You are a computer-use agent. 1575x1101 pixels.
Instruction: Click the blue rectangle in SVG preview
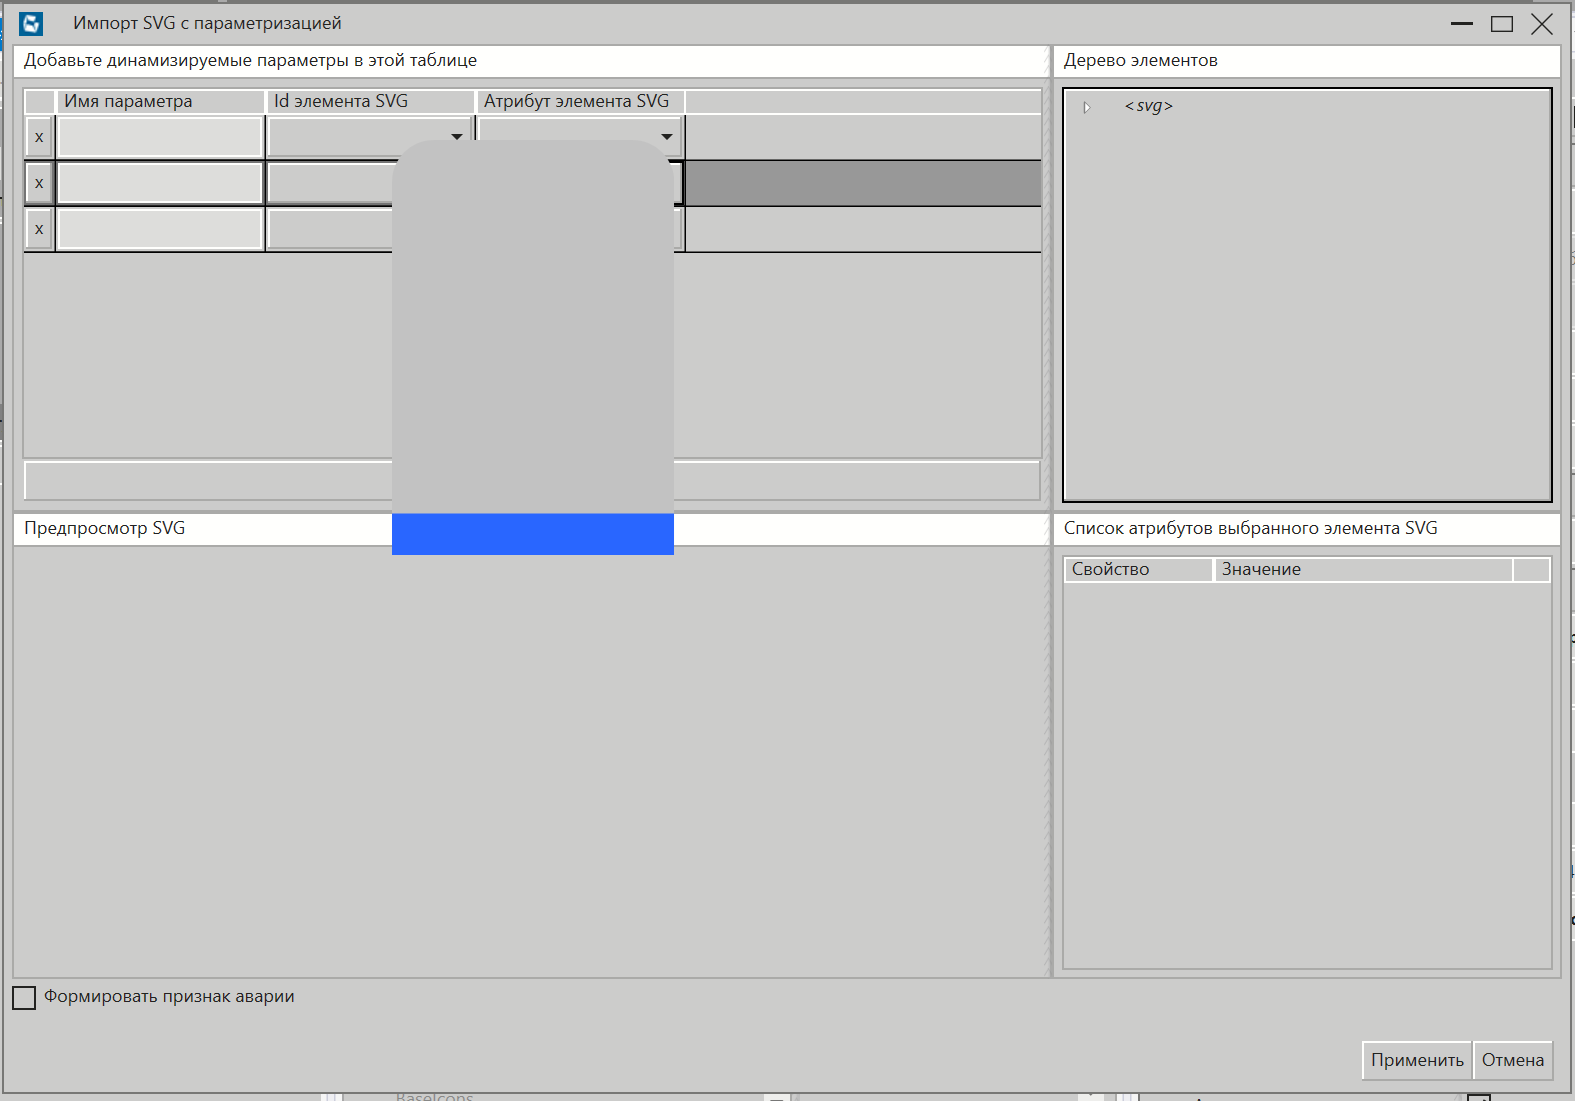pos(532,534)
